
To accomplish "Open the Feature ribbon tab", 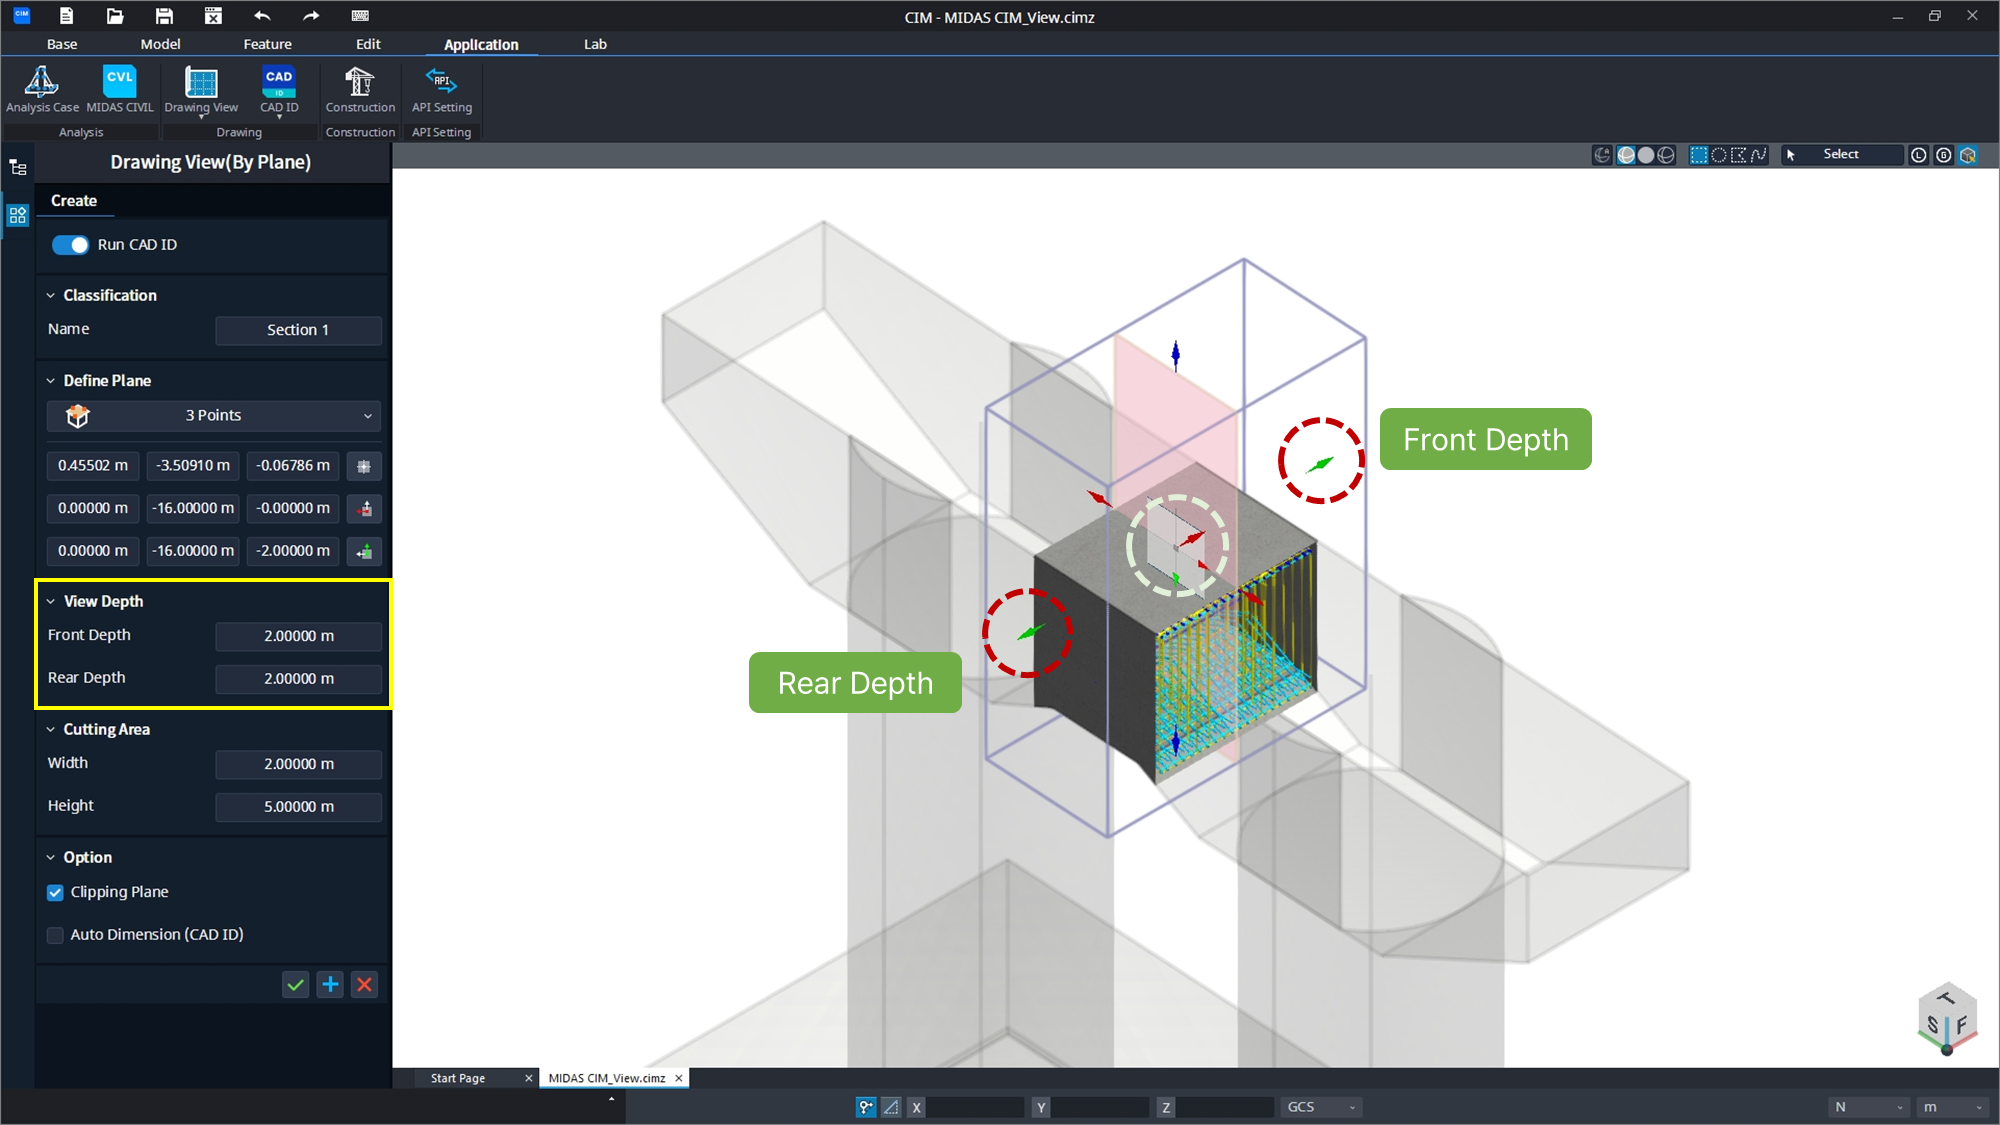I will point(267,44).
